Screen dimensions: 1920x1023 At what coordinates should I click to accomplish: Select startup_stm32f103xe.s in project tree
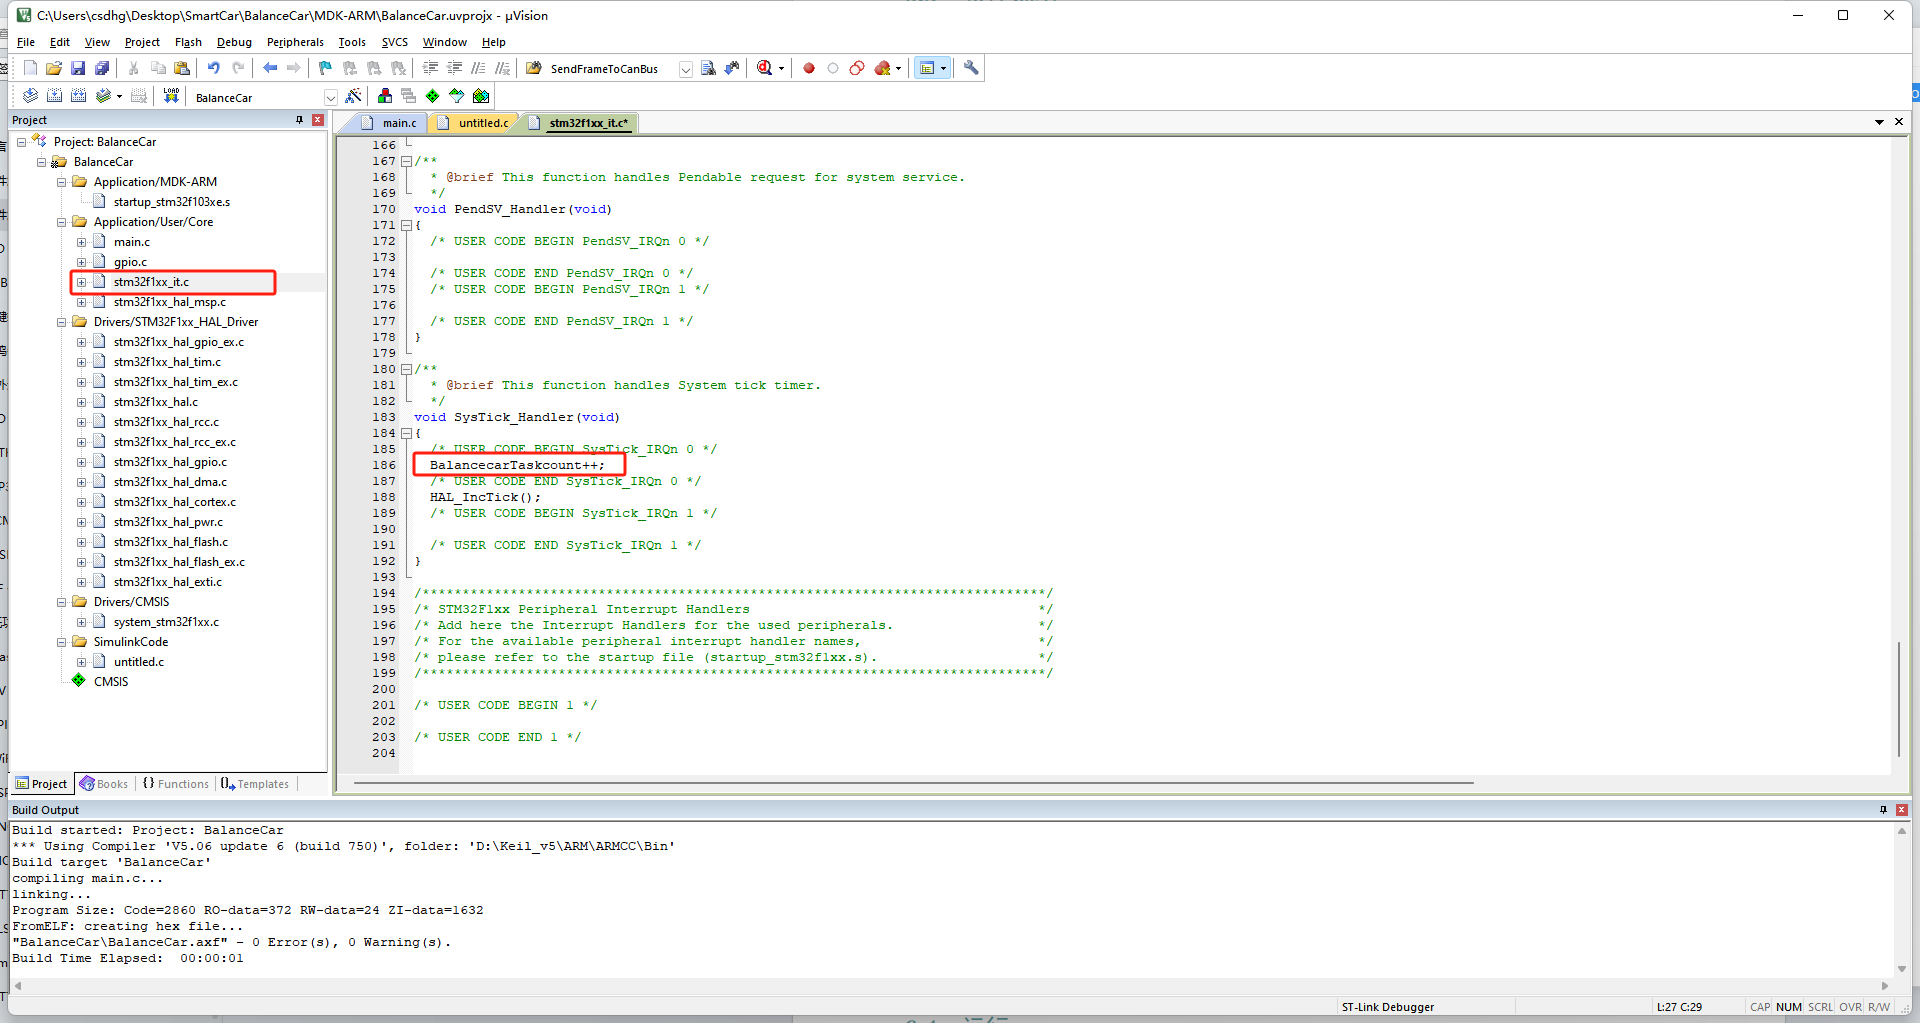pyautogui.click(x=171, y=202)
